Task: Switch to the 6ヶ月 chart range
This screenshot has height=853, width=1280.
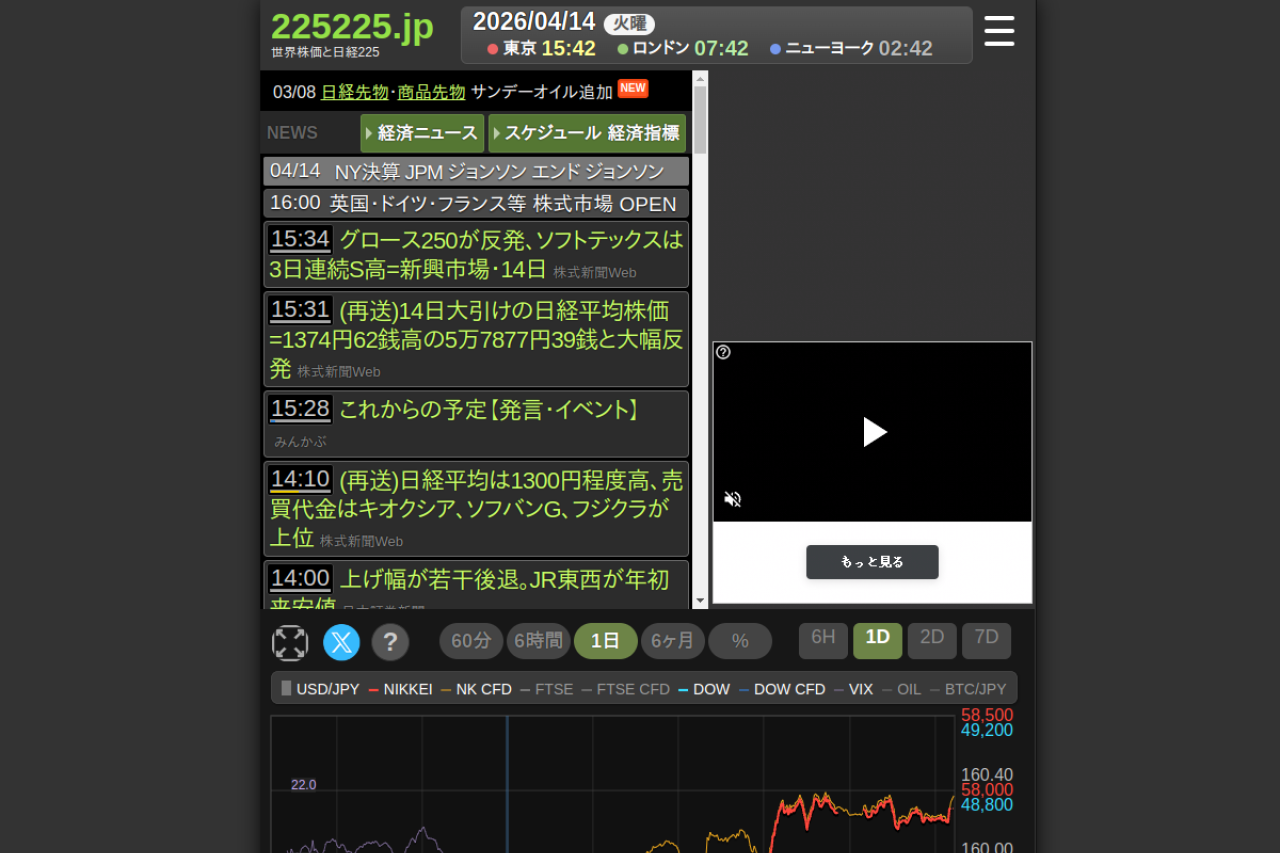Action: click(x=672, y=641)
